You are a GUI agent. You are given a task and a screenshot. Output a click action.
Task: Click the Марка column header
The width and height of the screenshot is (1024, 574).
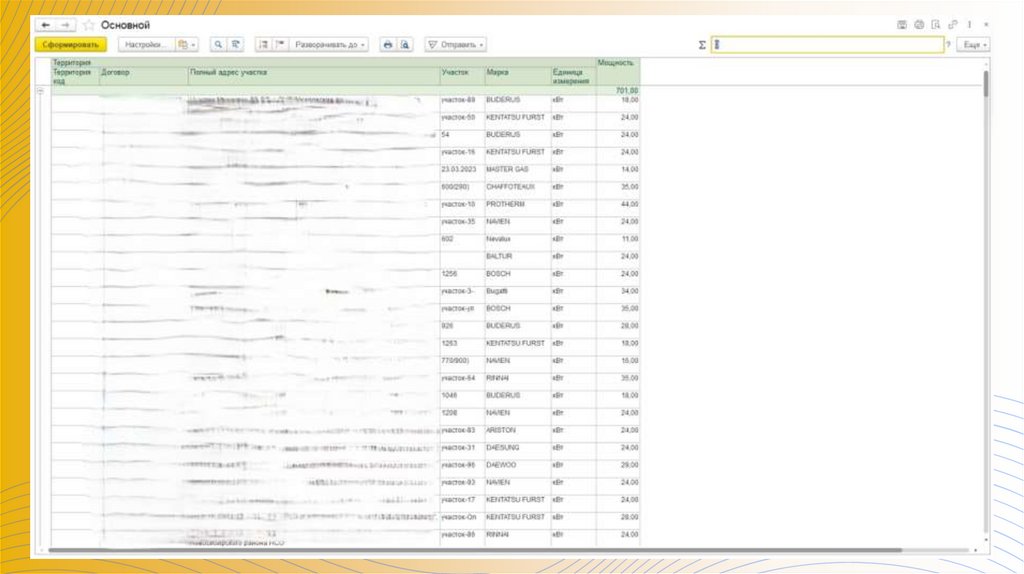tap(518, 76)
